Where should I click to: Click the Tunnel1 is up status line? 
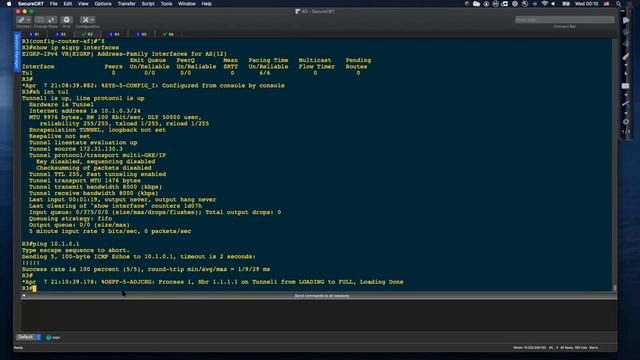[x=83, y=98]
